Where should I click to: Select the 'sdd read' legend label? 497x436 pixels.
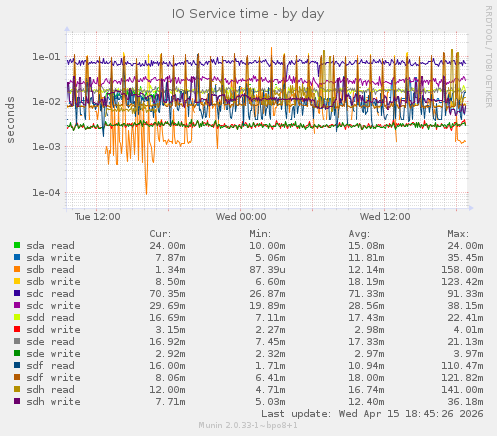click(50, 318)
